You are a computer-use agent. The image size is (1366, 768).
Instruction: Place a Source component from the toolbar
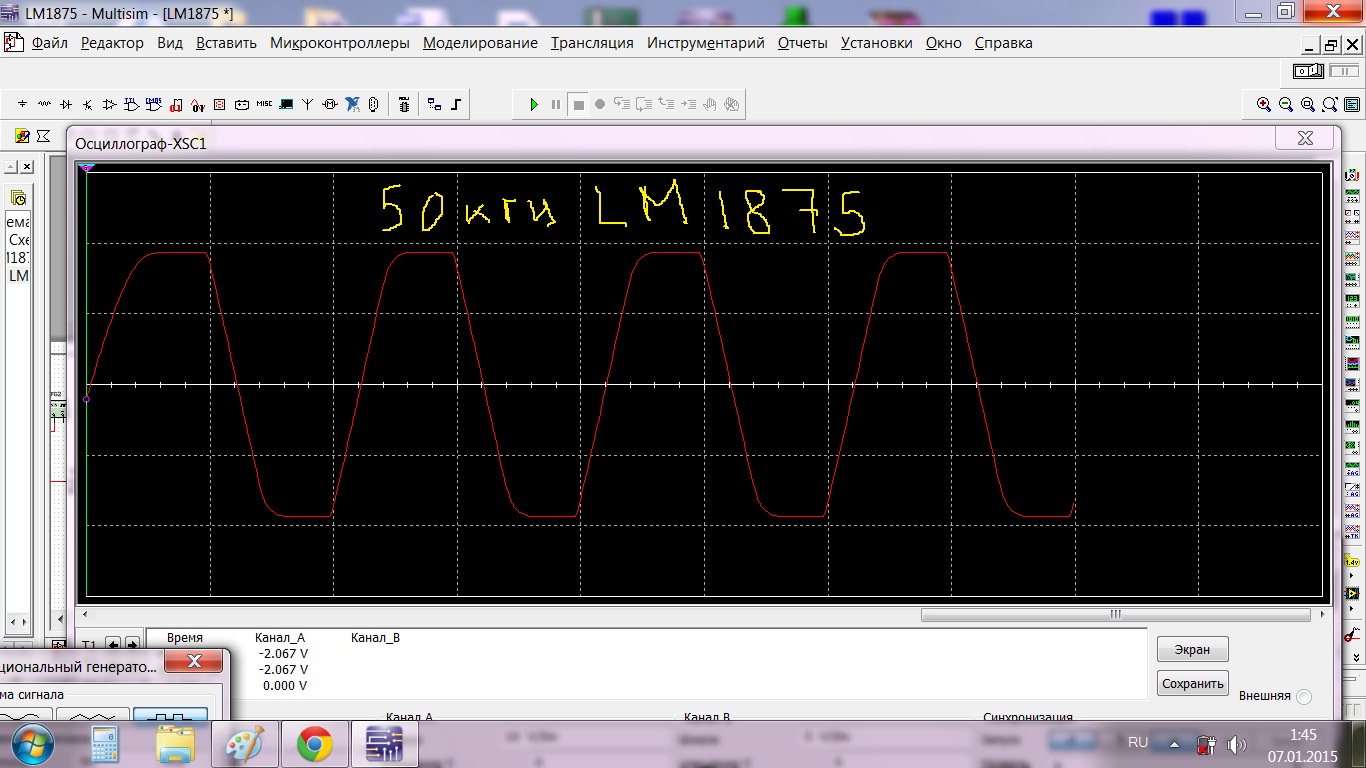(x=23, y=104)
